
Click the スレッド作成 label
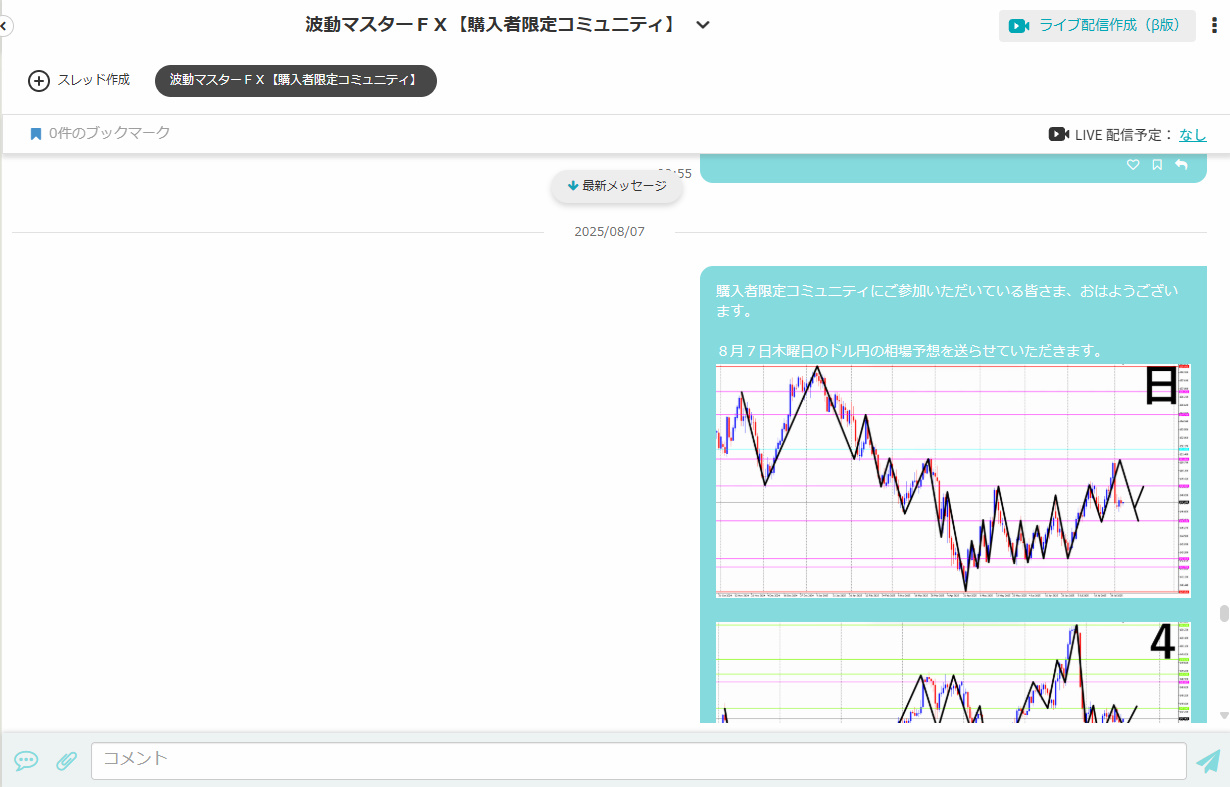[x=94, y=80]
